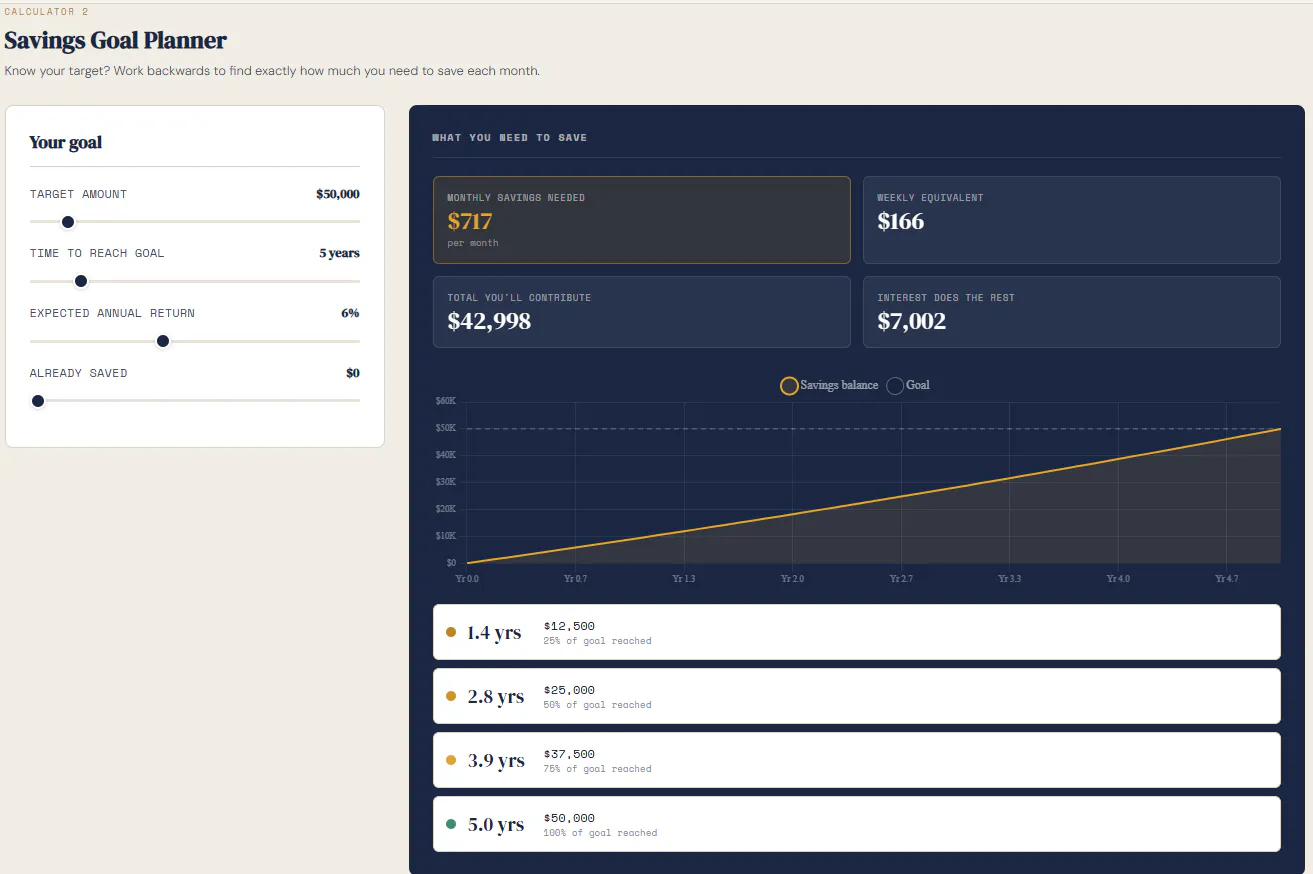Click the Total You'll Contribute card

[642, 312]
